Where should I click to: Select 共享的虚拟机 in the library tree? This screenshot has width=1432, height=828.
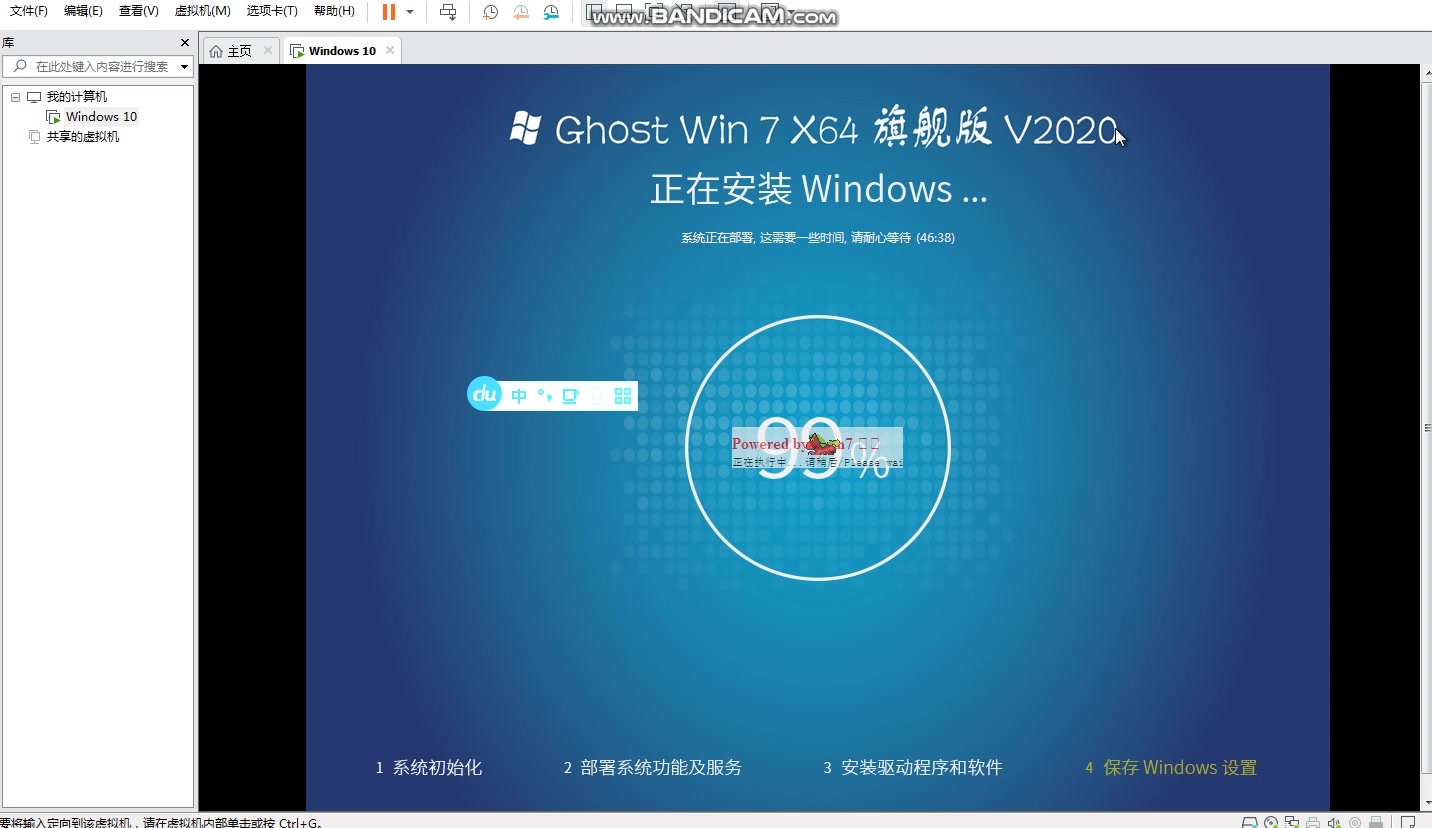83,137
